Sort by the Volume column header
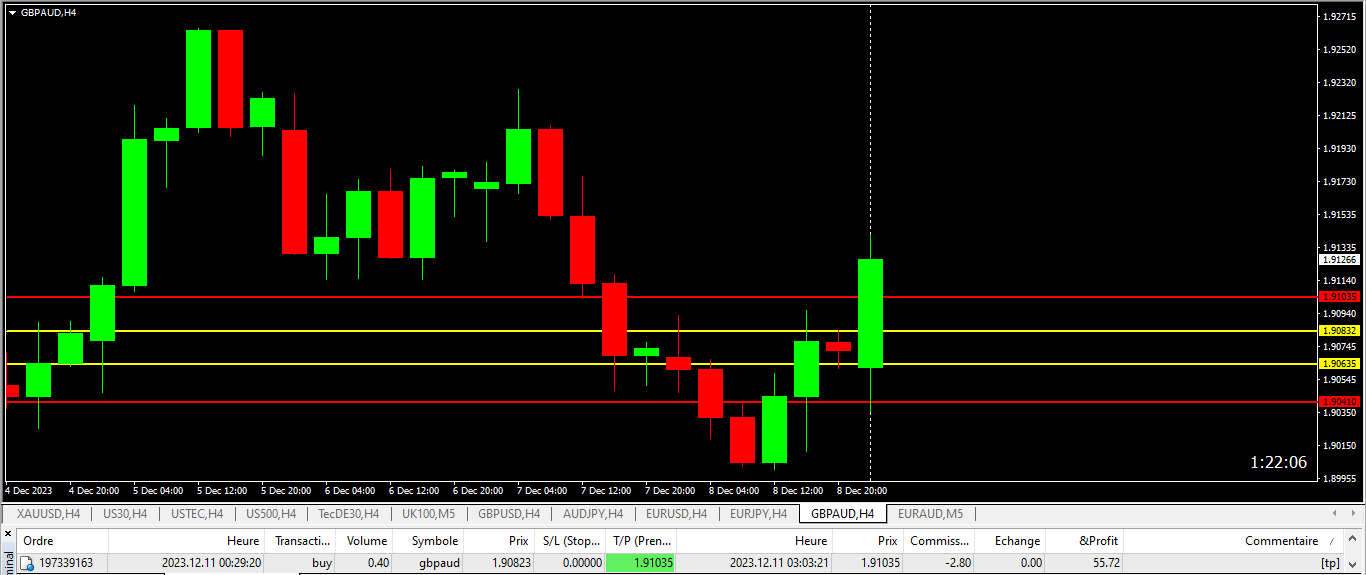1366x575 pixels. (x=367, y=541)
